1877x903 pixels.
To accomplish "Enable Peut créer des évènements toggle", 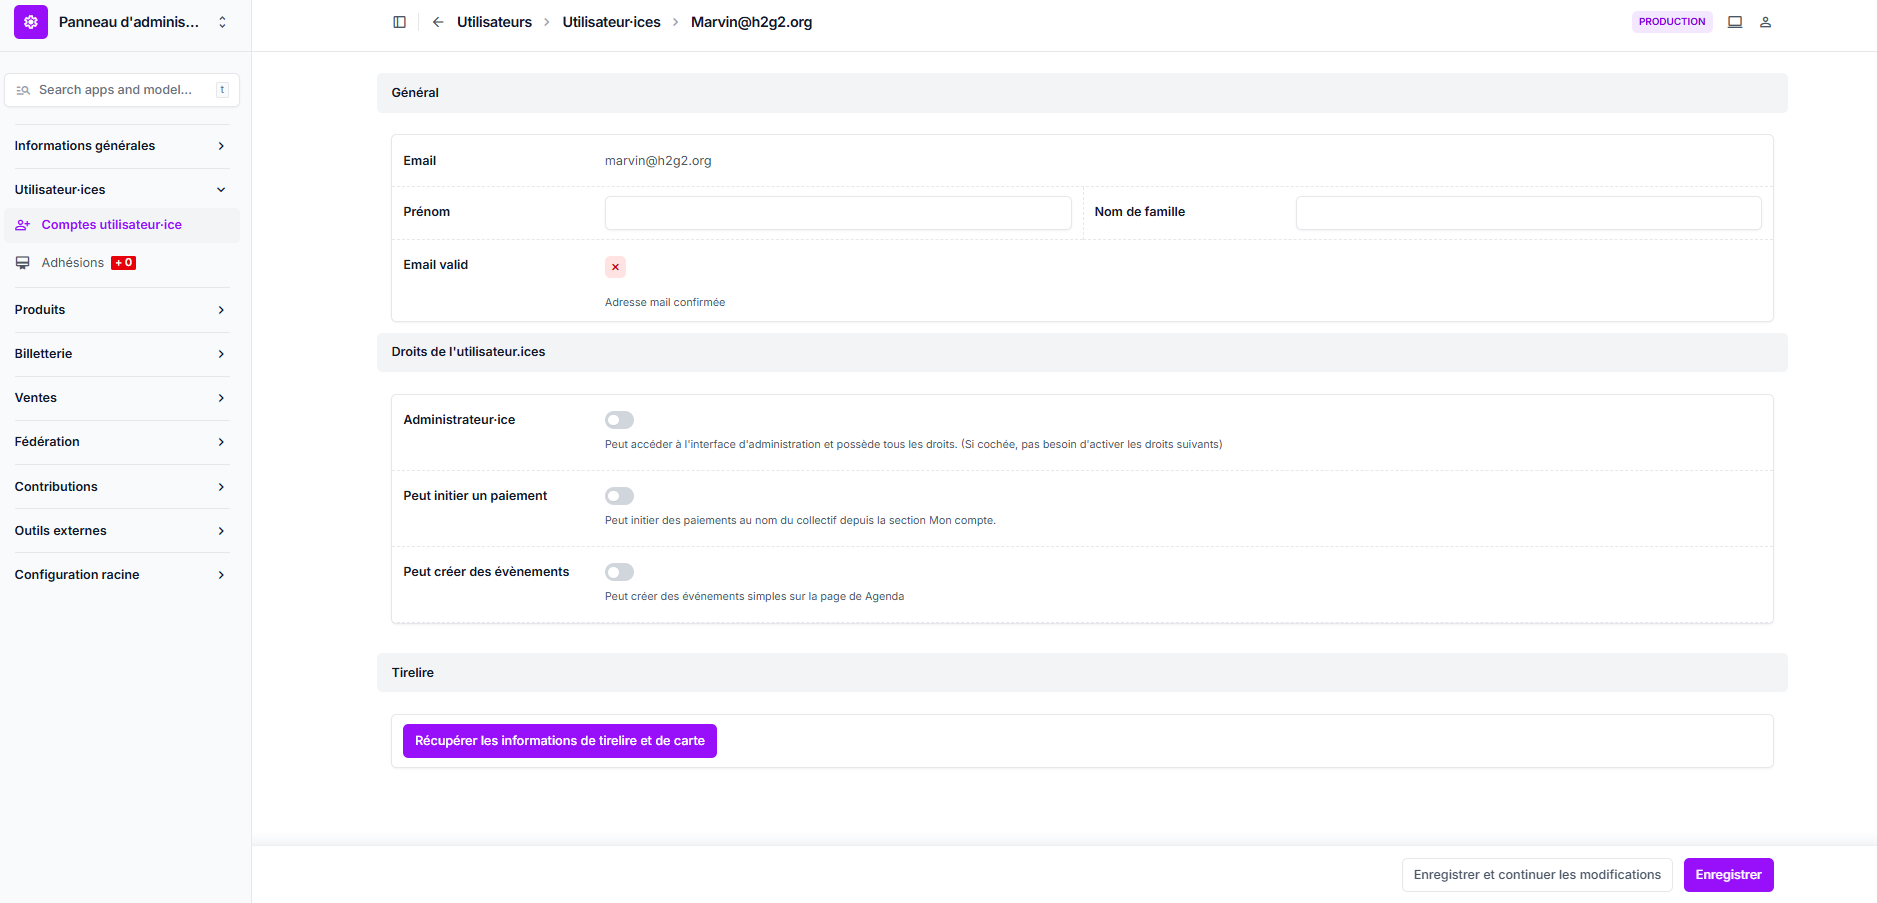I will [x=619, y=572].
